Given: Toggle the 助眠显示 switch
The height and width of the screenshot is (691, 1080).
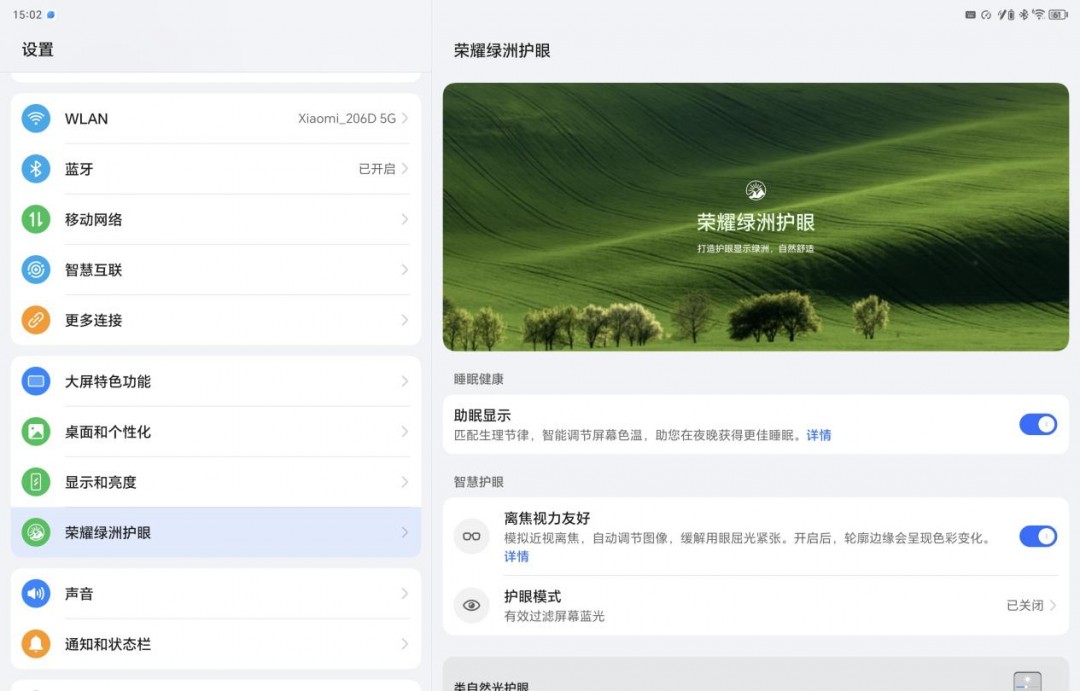Looking at the screenshot, I should (1038, 424).
